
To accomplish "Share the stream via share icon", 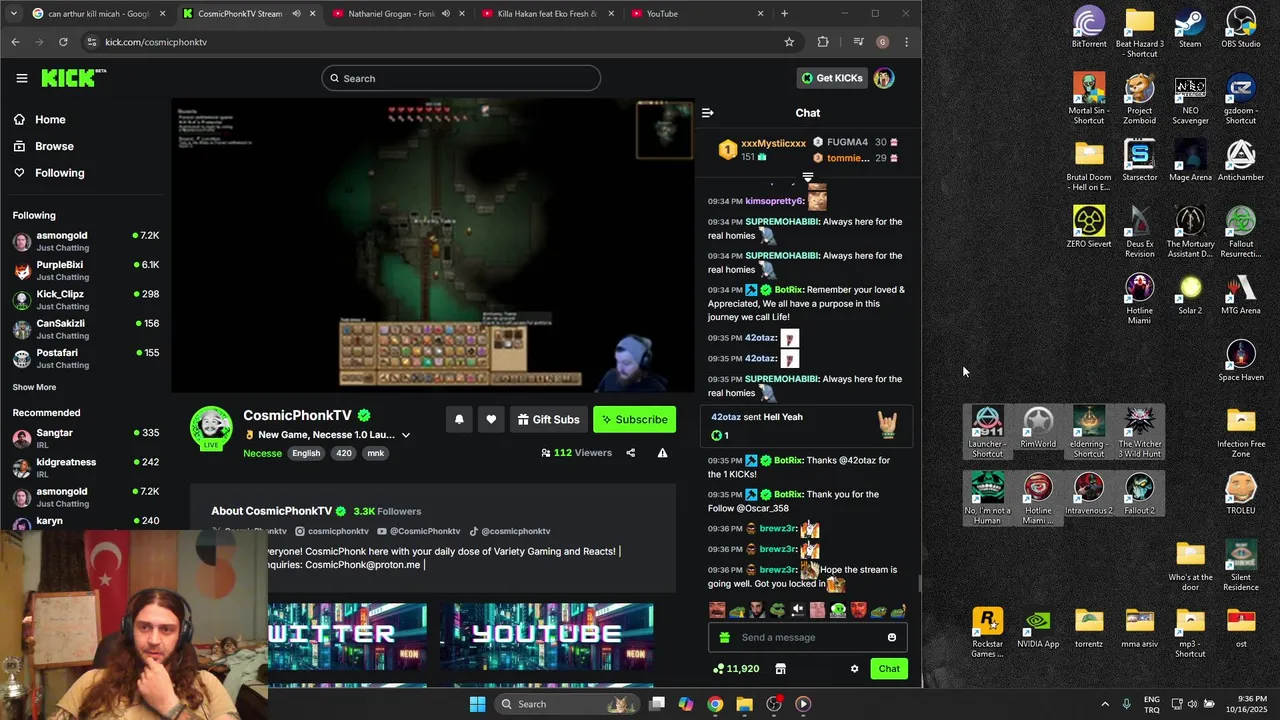I will point(630,453).
